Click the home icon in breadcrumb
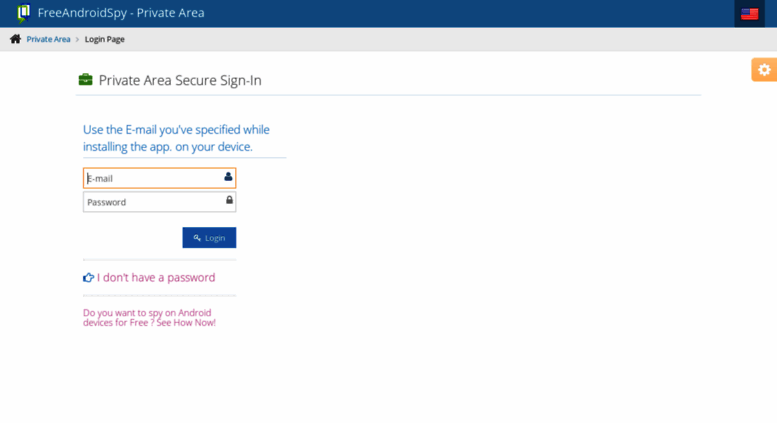777x423 pixels. (x=15, y=39)
